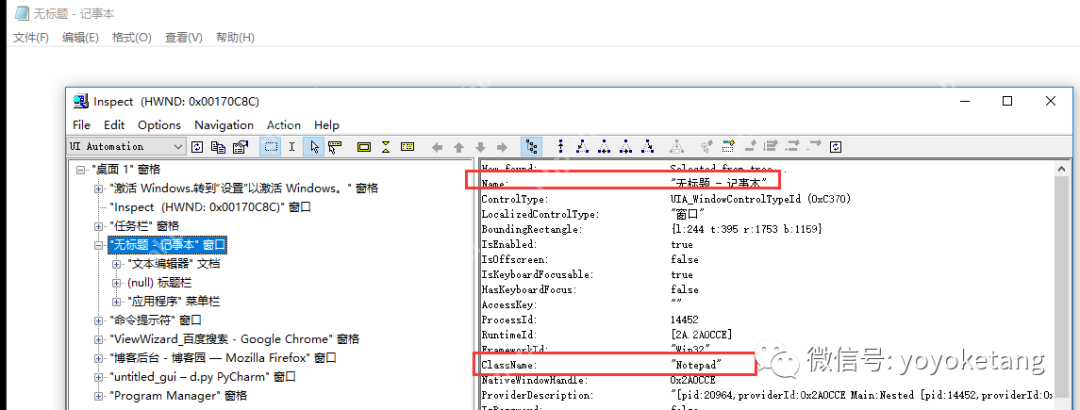Click the Navigate to Parent icon
Image resolution: width=1080 pixels, height=410 pixels.
561,146
